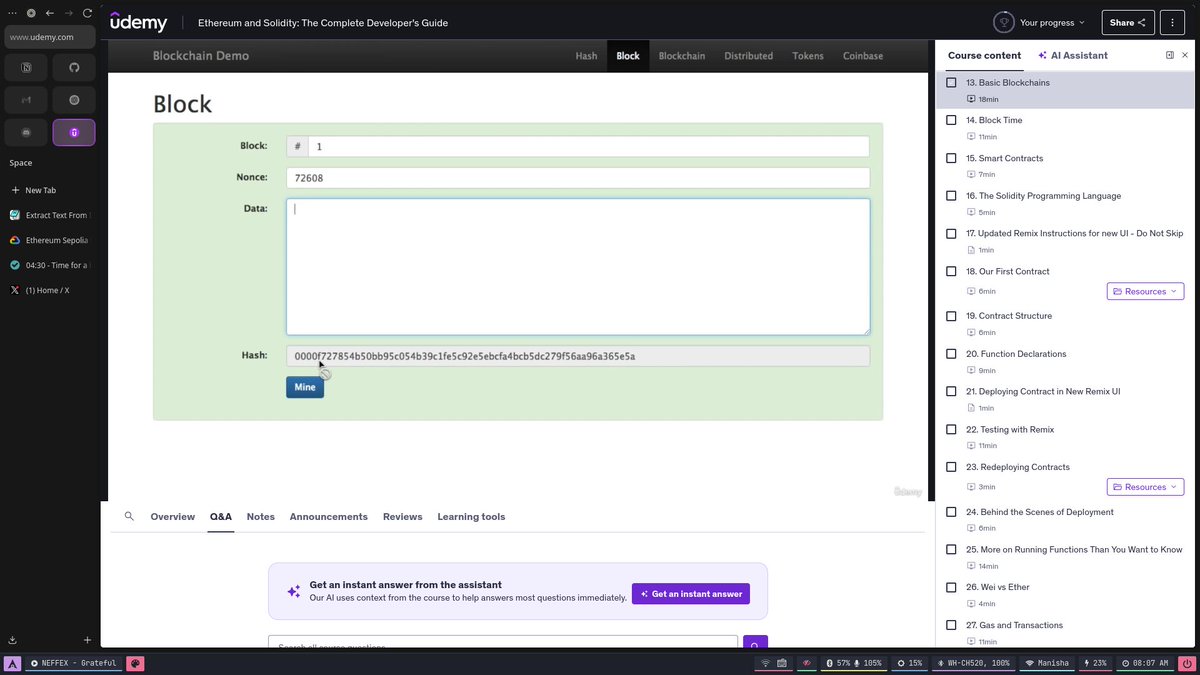Open the Tokens tab in demo
Image resolution: width=1200 pixels, height=675 pixels.
point(808,56)
